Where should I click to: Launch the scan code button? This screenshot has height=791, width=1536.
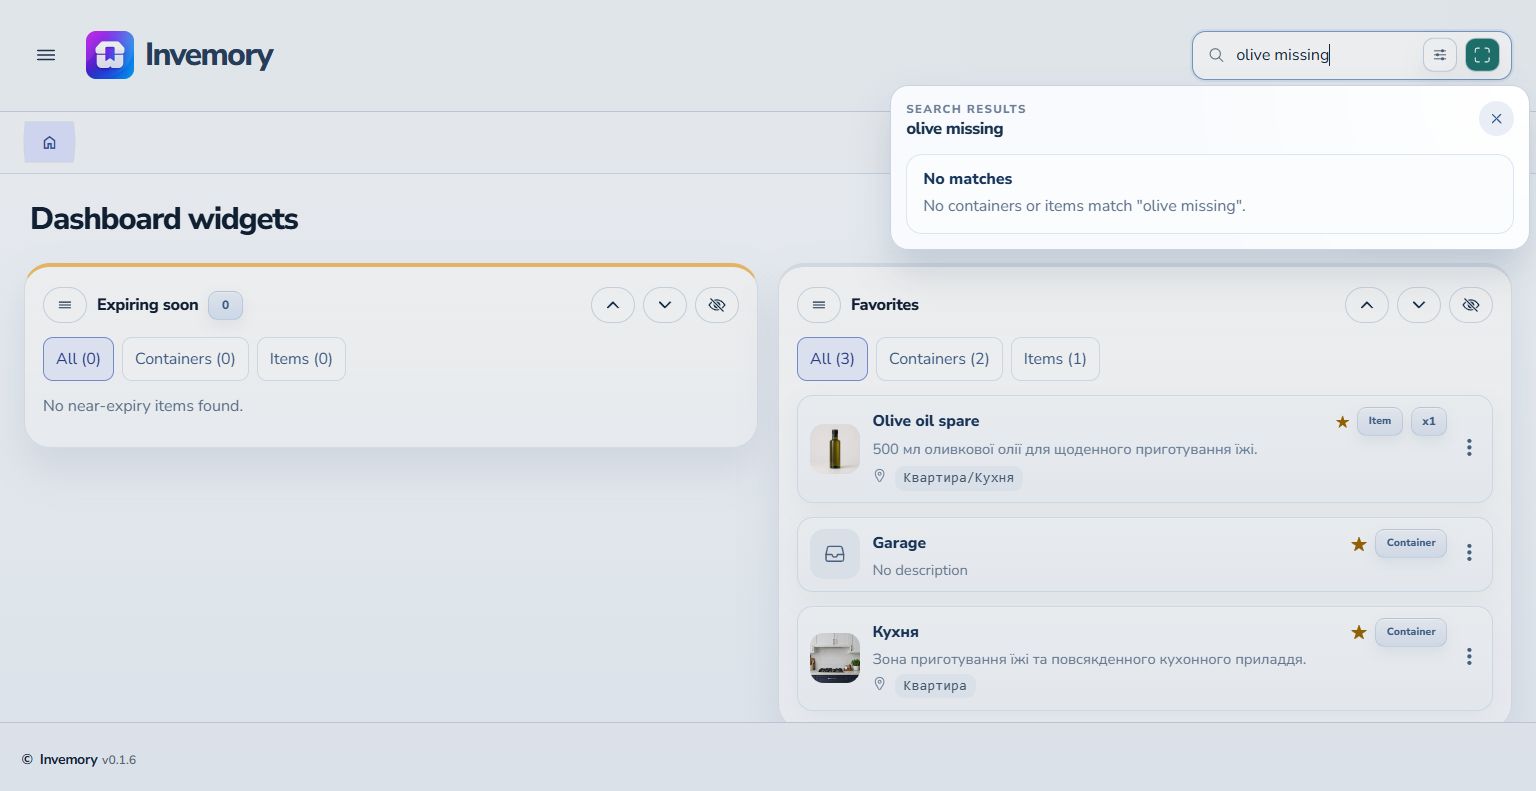click(1482, 55)
